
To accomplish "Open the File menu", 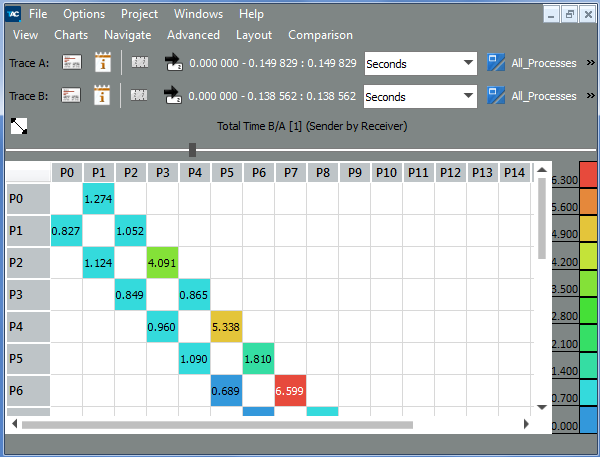I will click(38, 14).
